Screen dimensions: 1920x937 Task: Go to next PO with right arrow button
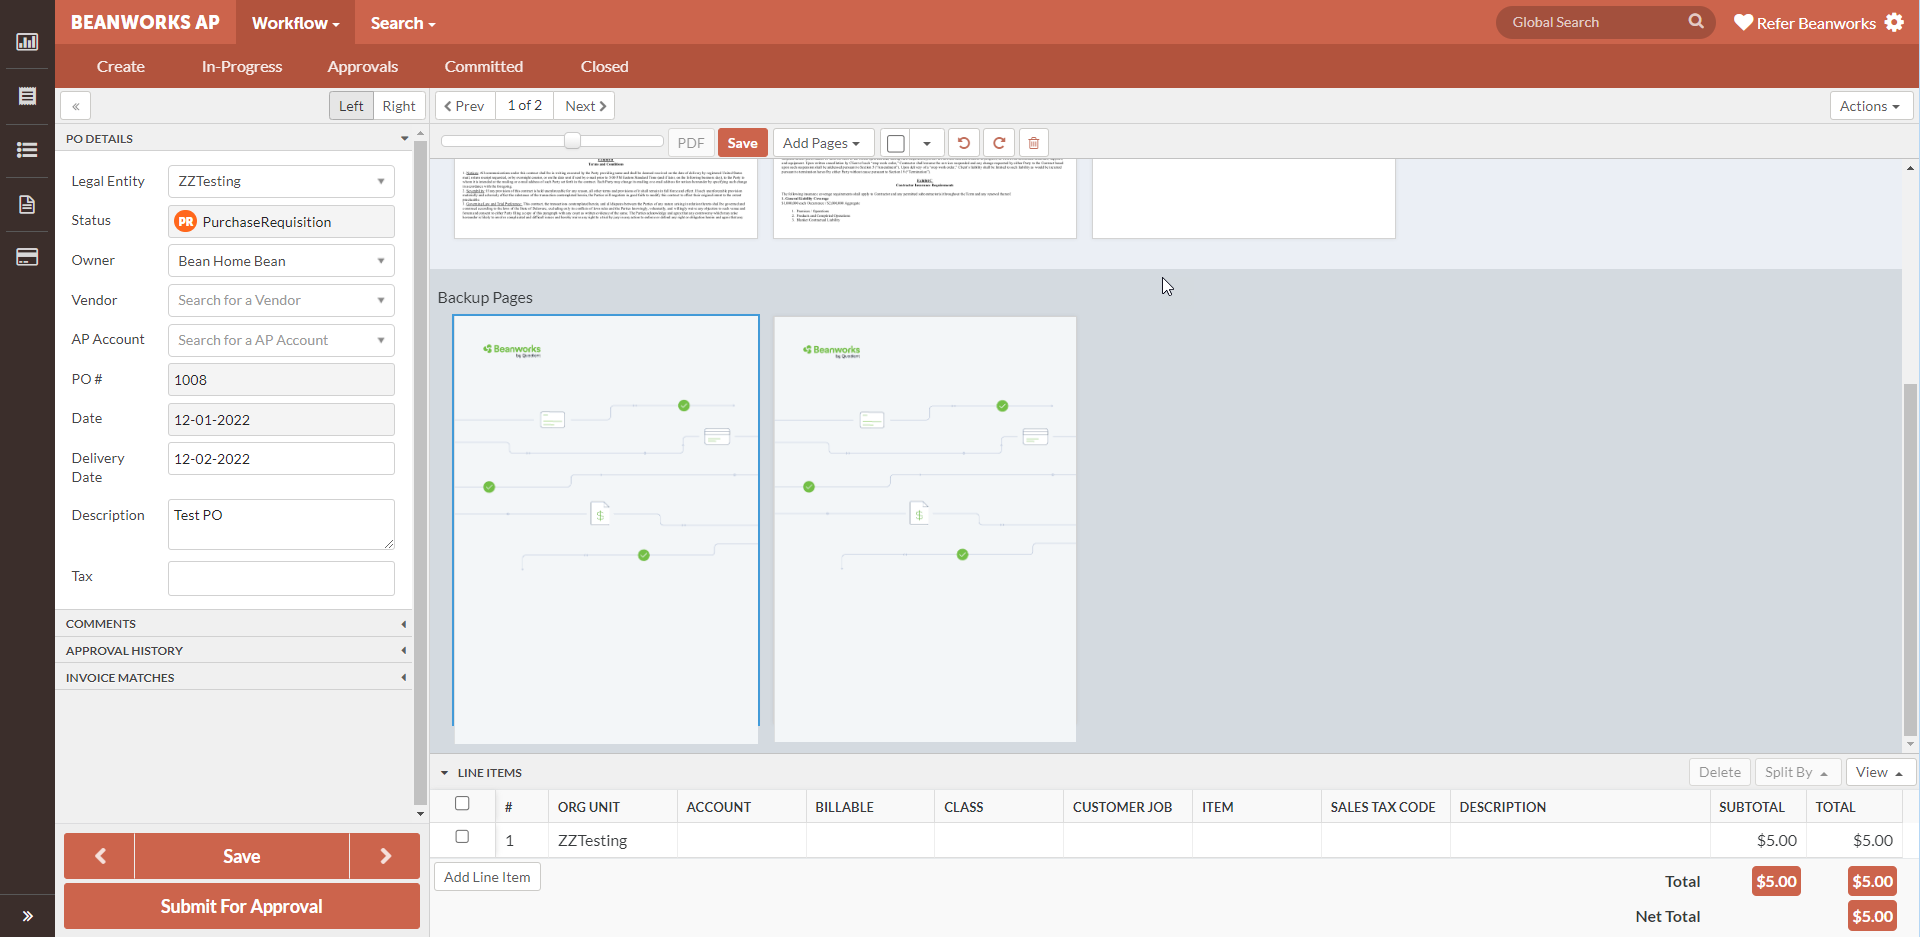(x=385, y=856)
